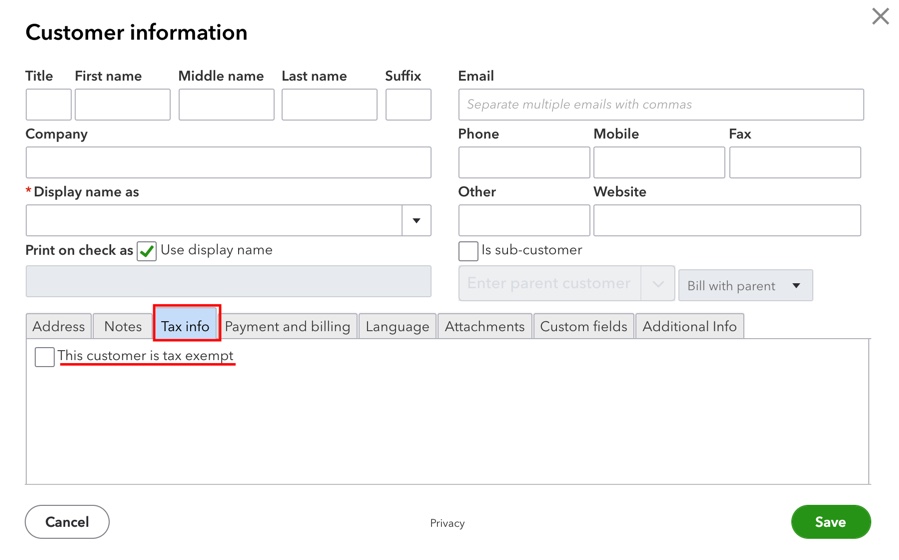Image resolution: width=899 pixels, height=560 pixels.
Task: Close the Customer information dialog
Action: [880, 16]
